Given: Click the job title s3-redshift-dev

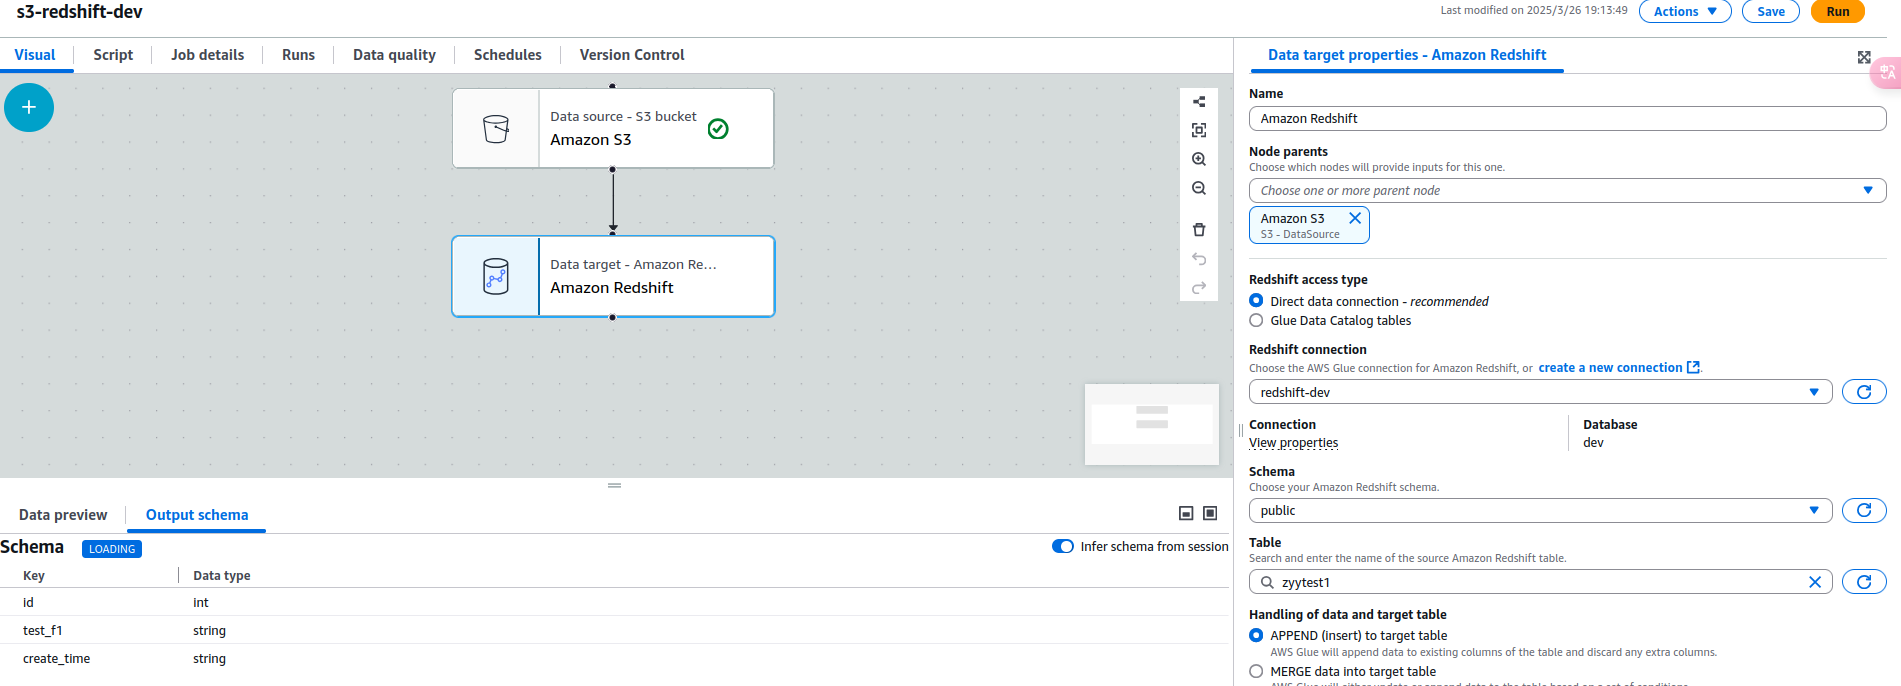Looking at the screenshot, I should [x=80, y=12].
